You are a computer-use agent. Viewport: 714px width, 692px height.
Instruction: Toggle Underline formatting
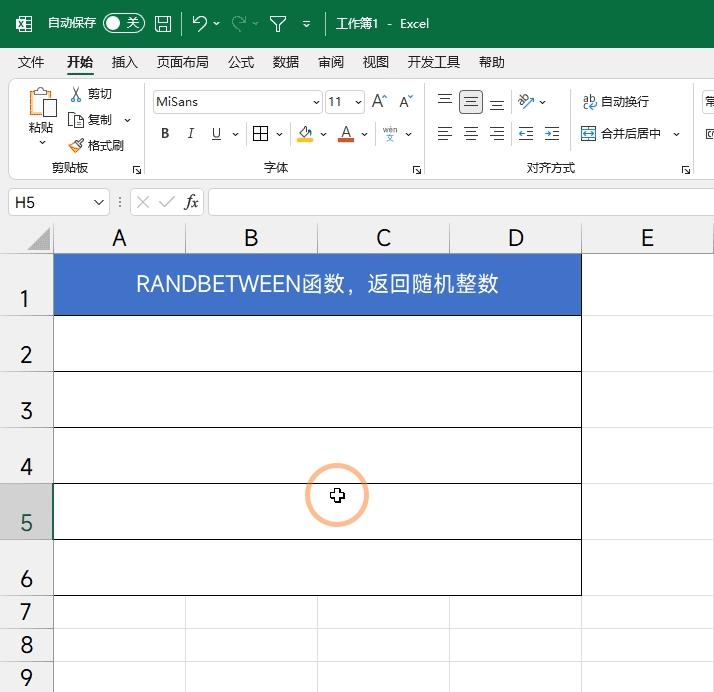[x=216, y=133]
